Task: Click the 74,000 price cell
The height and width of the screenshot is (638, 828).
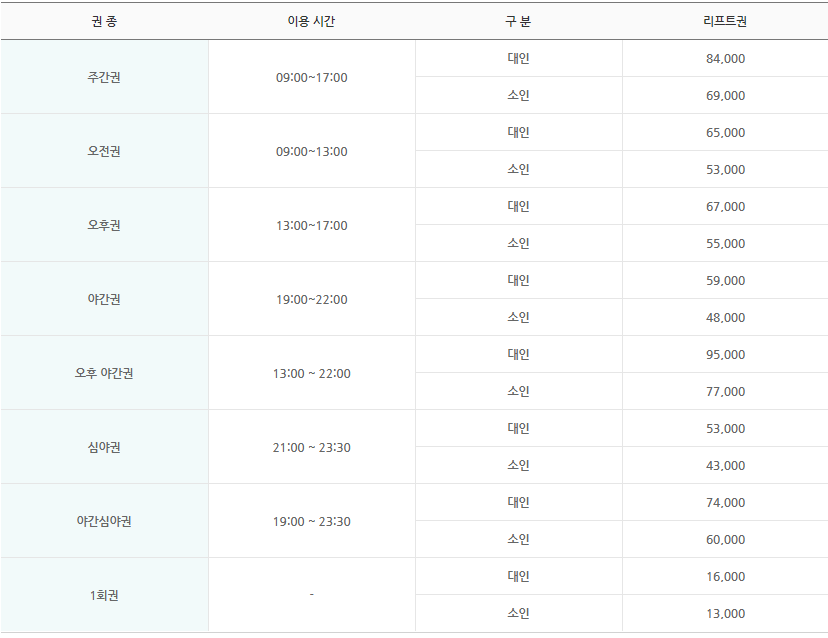Action: tap(726, 502)
